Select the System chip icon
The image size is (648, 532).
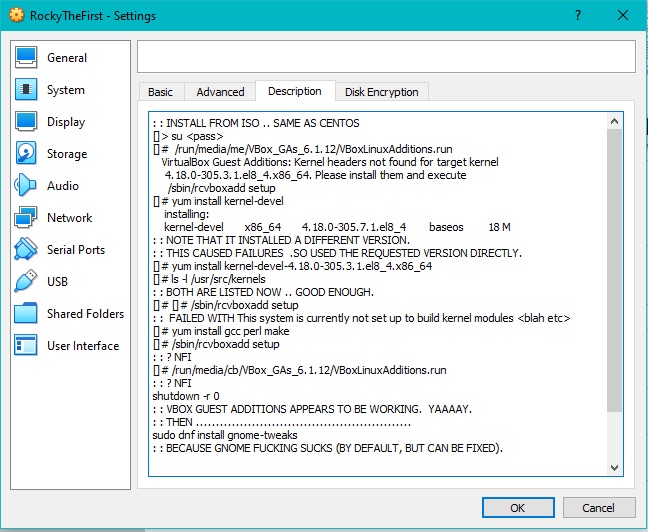click(x=26, y=89)
